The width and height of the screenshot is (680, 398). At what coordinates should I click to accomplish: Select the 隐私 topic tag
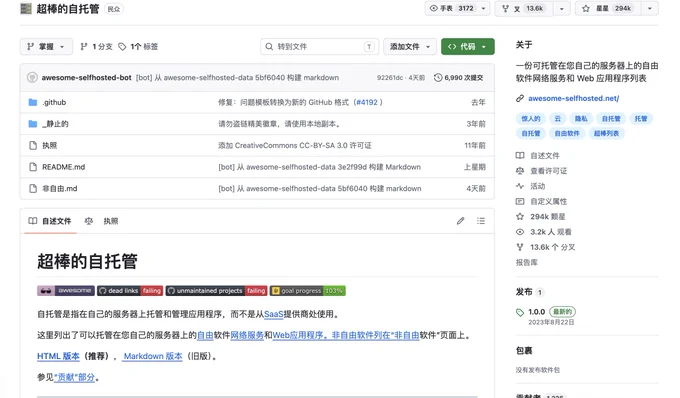pyautogui.click(x=581, y=118)
